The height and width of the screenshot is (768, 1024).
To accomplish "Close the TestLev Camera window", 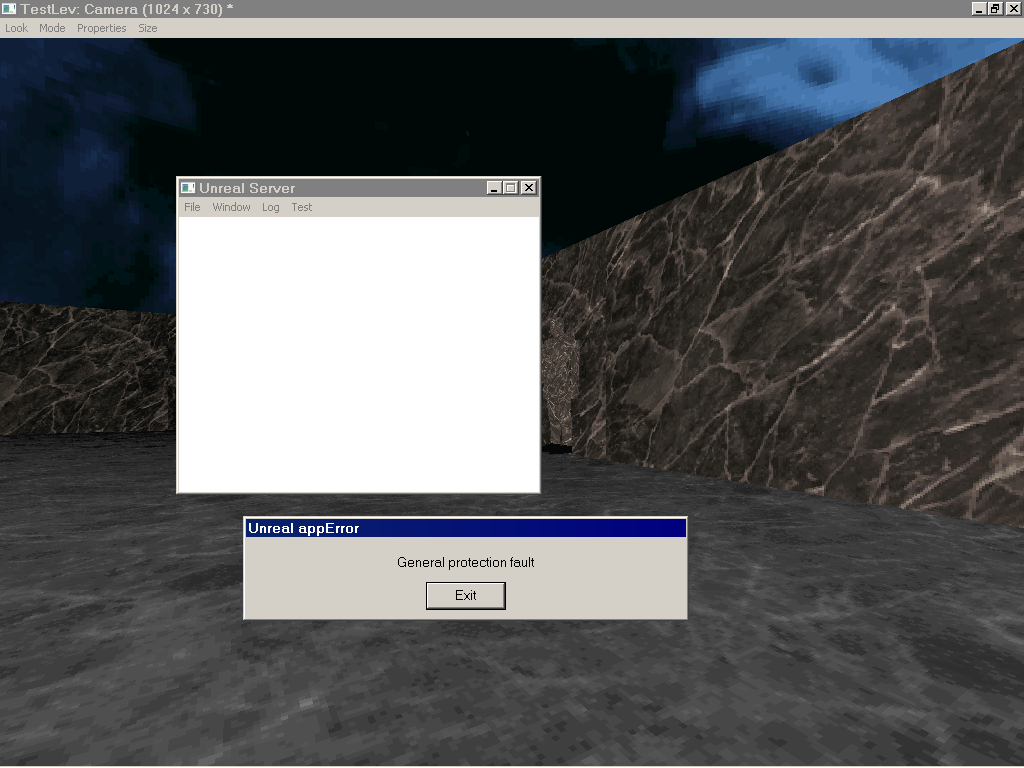I will click(1014, 8).
